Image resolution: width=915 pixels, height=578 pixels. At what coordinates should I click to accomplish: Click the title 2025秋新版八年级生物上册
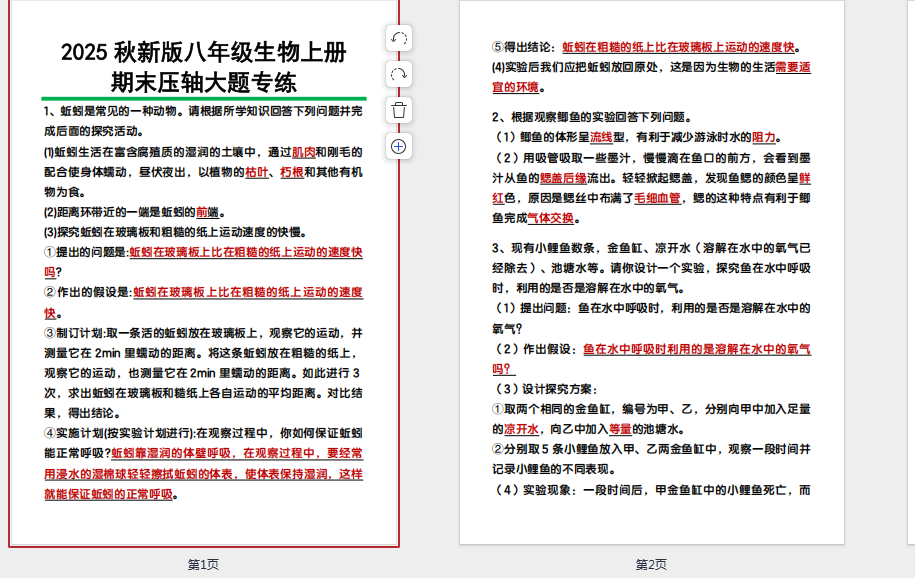click(x=204, y=52)
